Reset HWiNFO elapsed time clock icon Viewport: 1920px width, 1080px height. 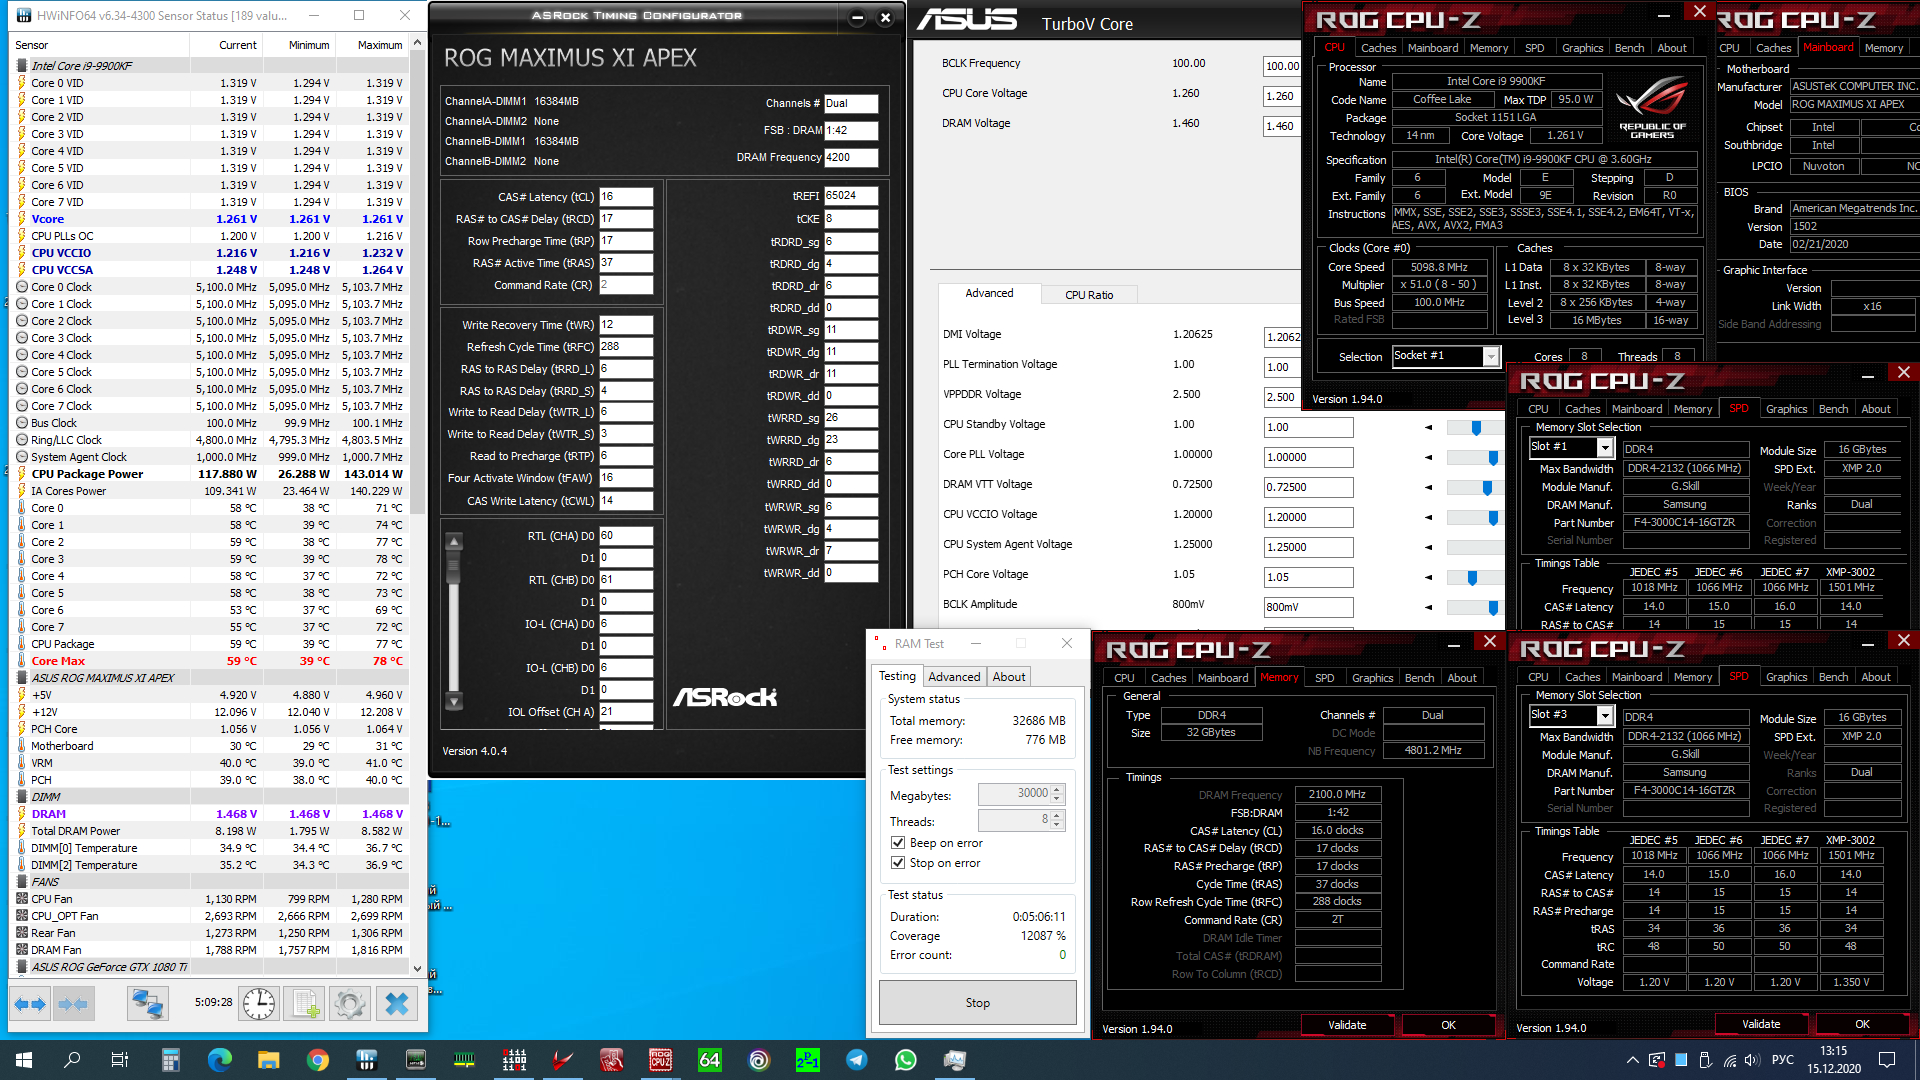click(x=259, y=1003)
